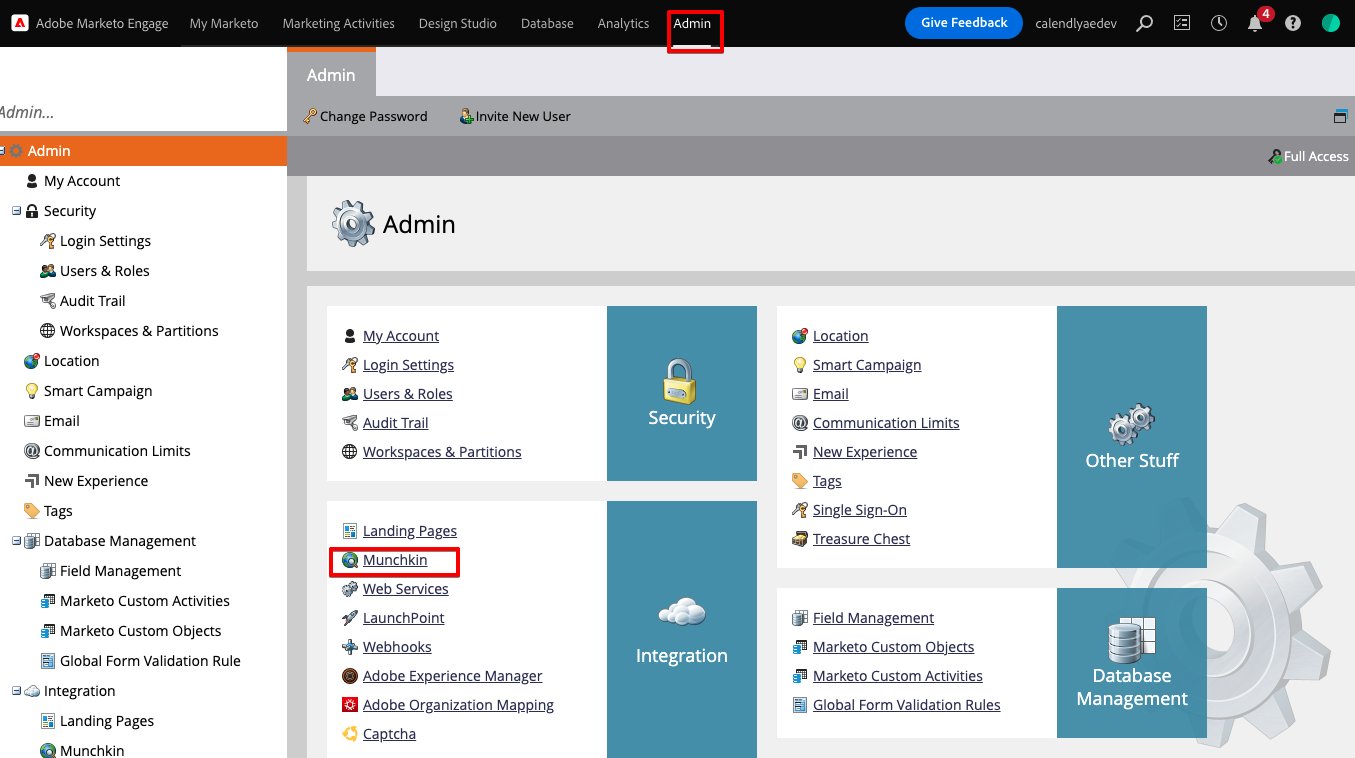
Task: Click the Security padlock tile
Action: [681, 393]
